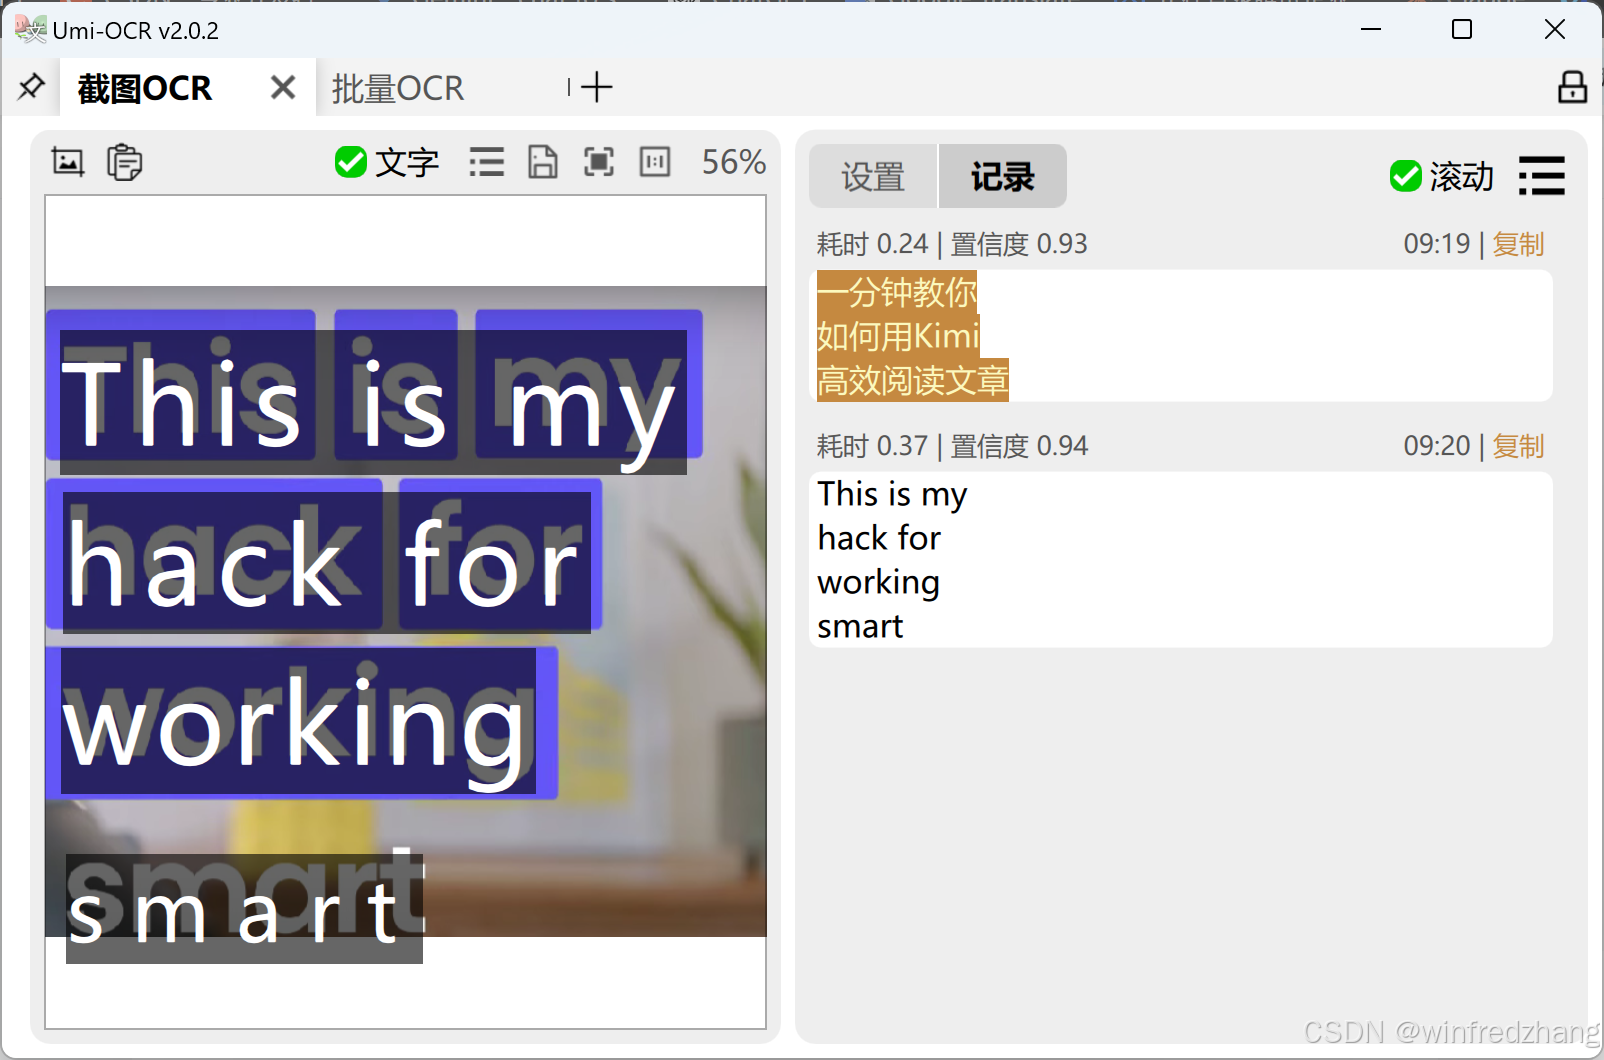Screen dimensions: 1604x1060
Task: Fit image to view with the frame icon
Action: pyautogui.click(x=599, y=162)
